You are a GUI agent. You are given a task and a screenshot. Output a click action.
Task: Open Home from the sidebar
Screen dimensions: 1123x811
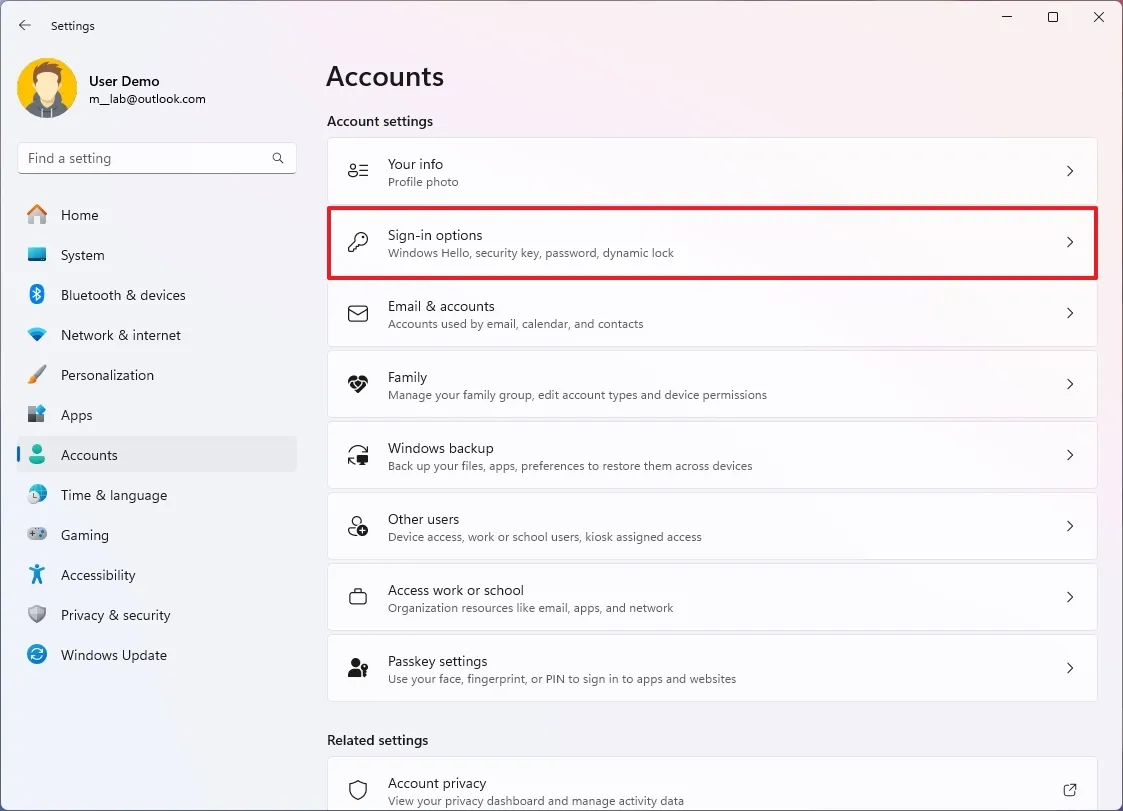[x=82, y=215]
